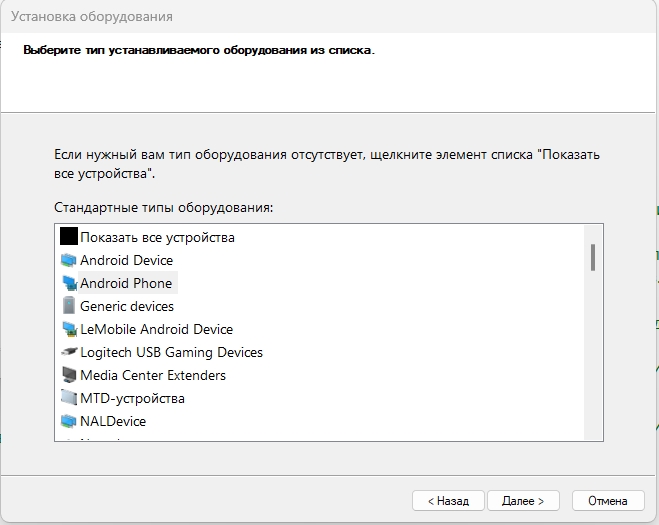Click the NALDevice icon
The image size is (659, 525).
click(x=69, y=421)
